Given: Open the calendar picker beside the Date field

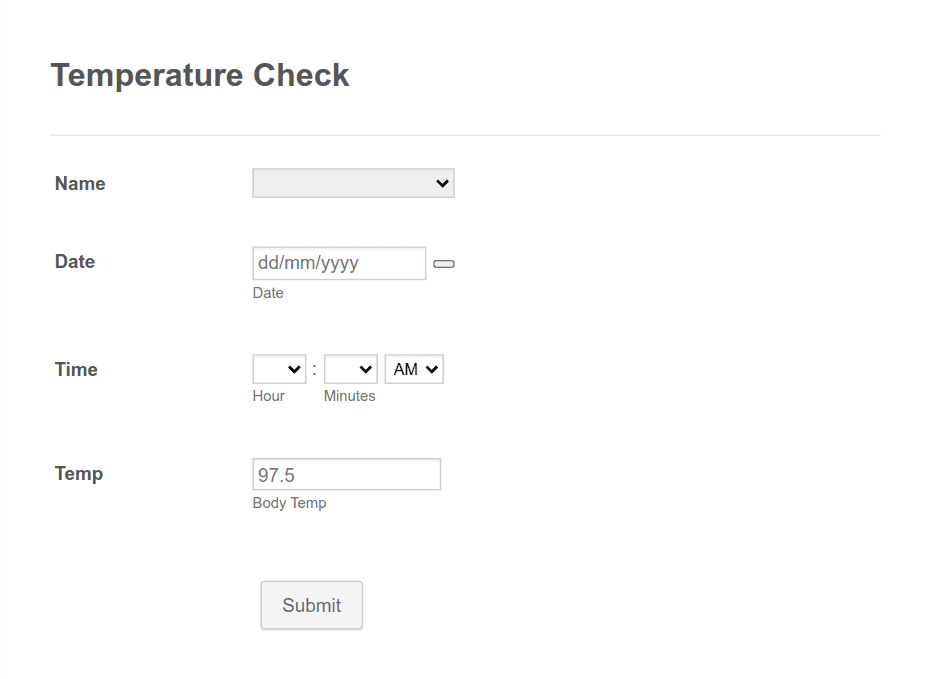Looking at the screenshot, I should pyautogui.click(x=443, y=263).
